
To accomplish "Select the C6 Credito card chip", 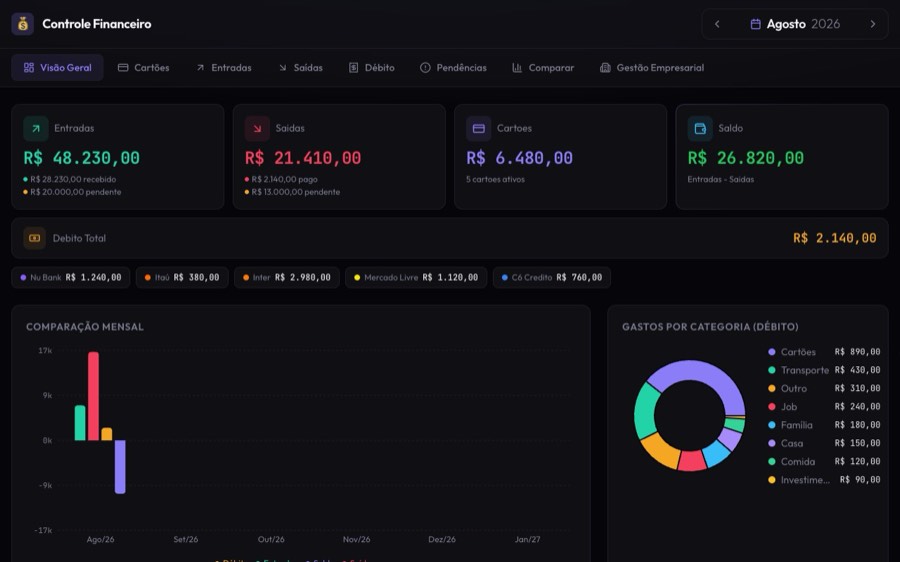I will pyautogui.click(x=552, y=277).
